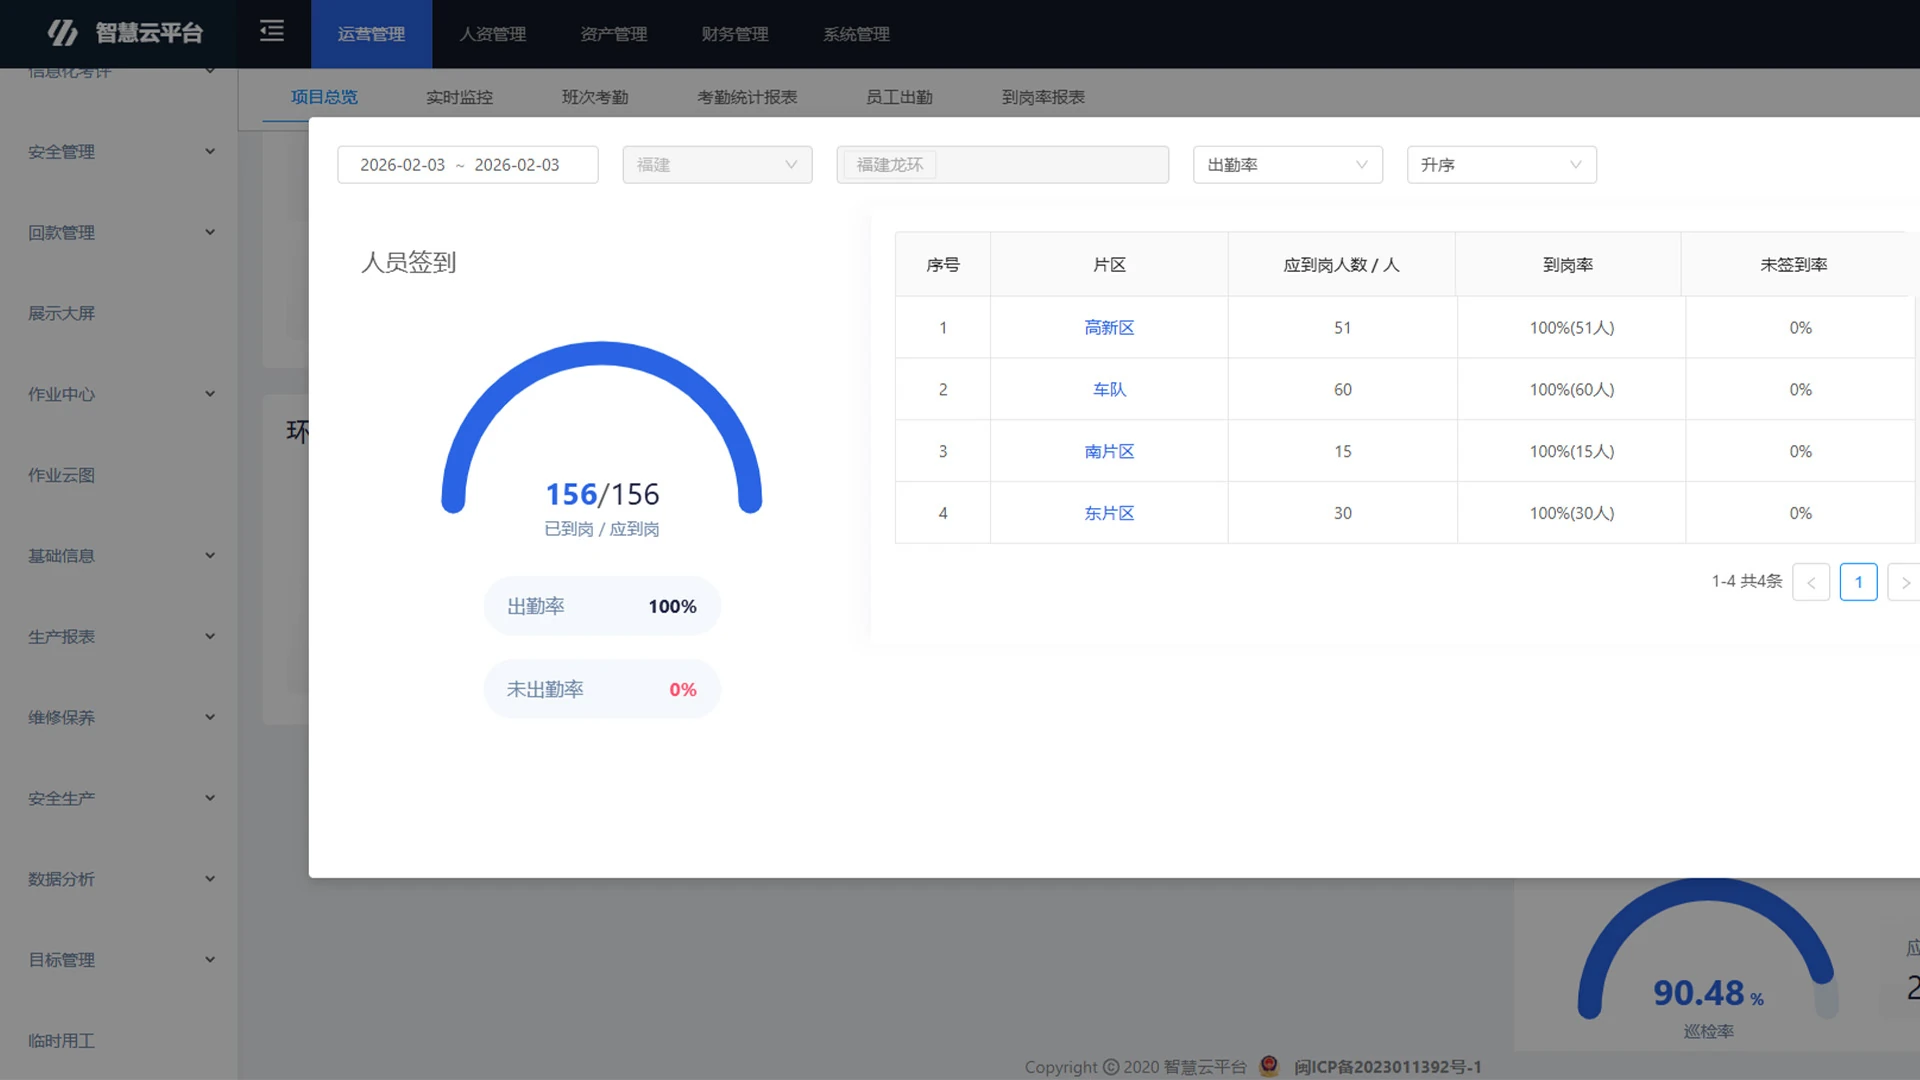
Task: Expand 作业中心 sidebar chevron
Action: click(210, 394)
